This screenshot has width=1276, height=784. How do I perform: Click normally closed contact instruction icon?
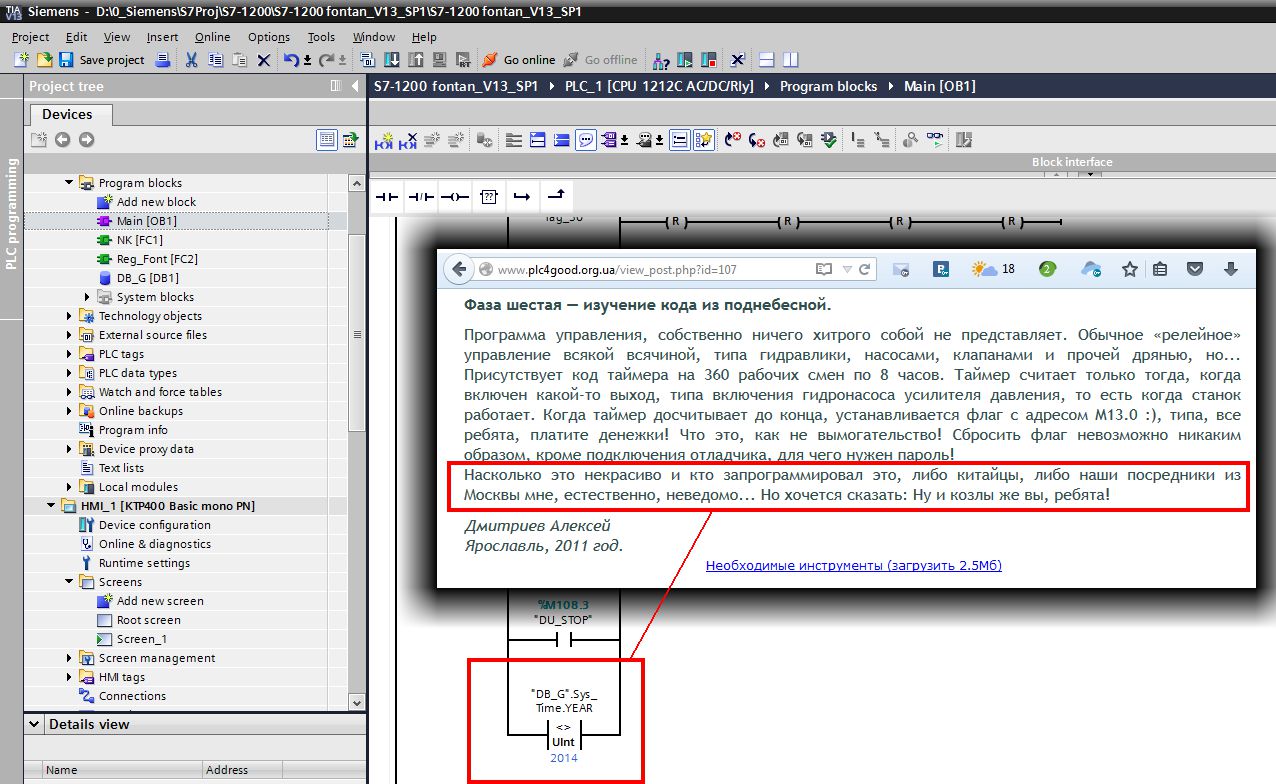pyautogui.click(x=420, y=197)
